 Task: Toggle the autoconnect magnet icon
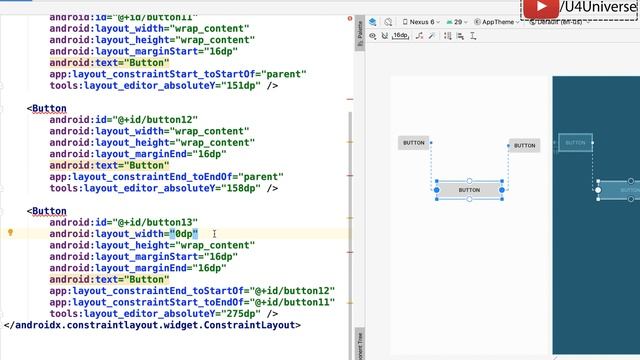(384, 36)
